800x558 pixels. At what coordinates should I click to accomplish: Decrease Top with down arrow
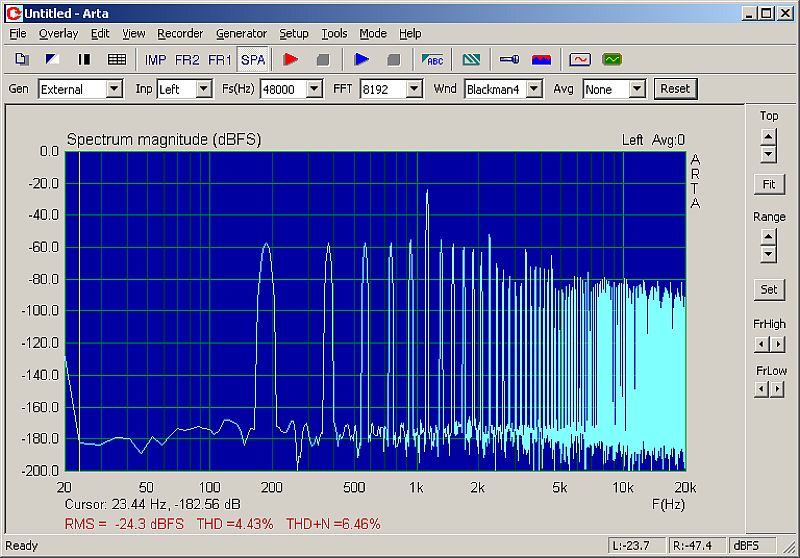[x=768, y=154]
